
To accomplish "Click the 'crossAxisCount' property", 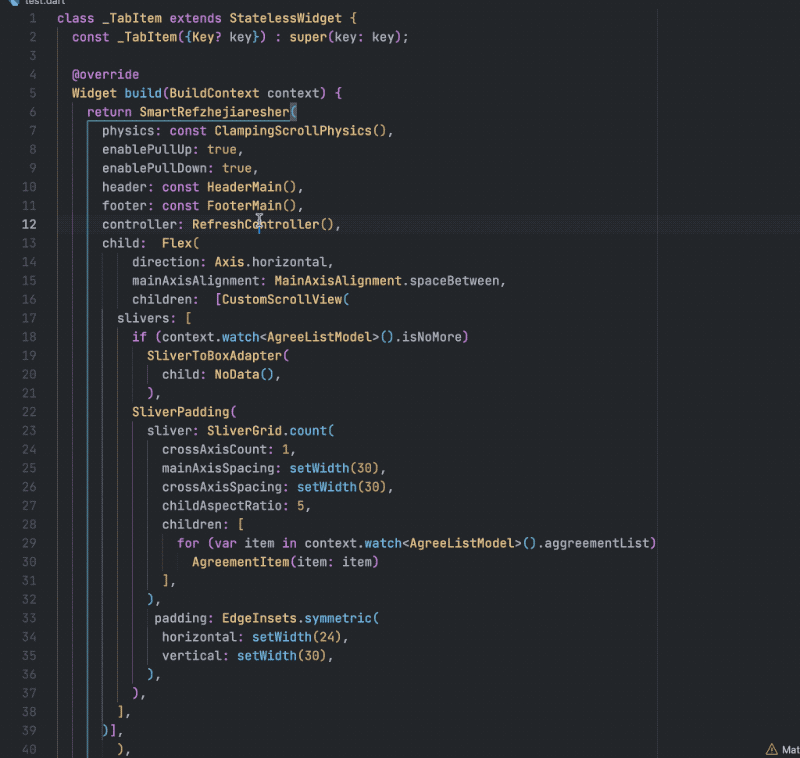I will pos(214,449).
